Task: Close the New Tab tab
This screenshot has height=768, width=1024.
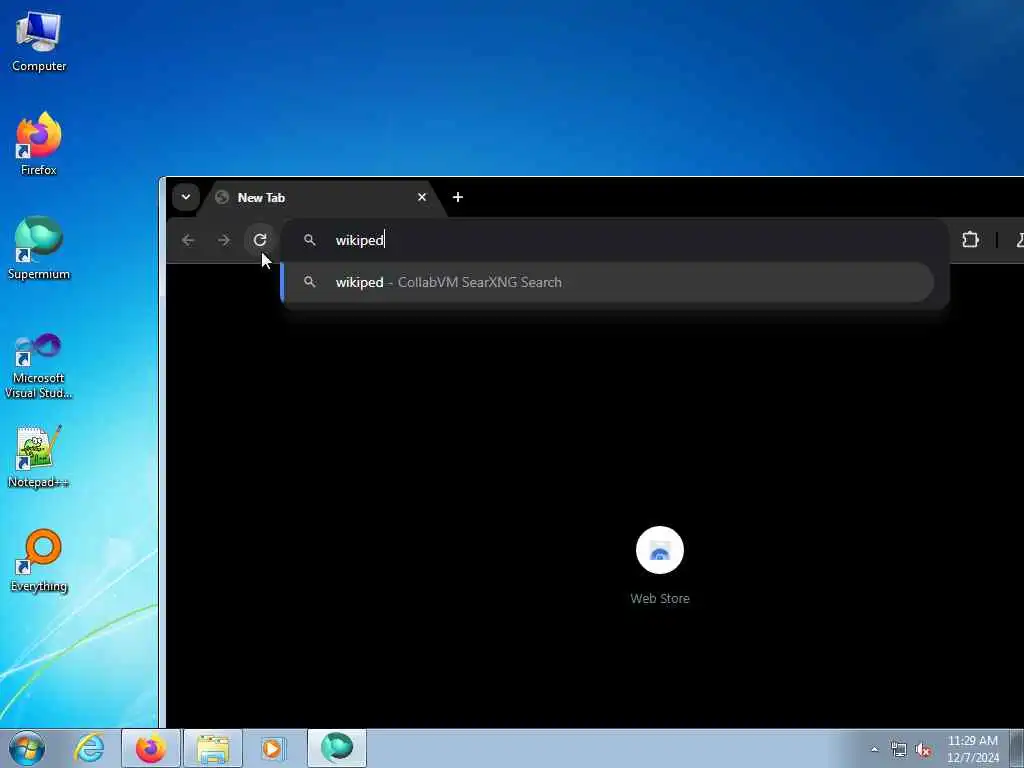Action: [422, 197]
